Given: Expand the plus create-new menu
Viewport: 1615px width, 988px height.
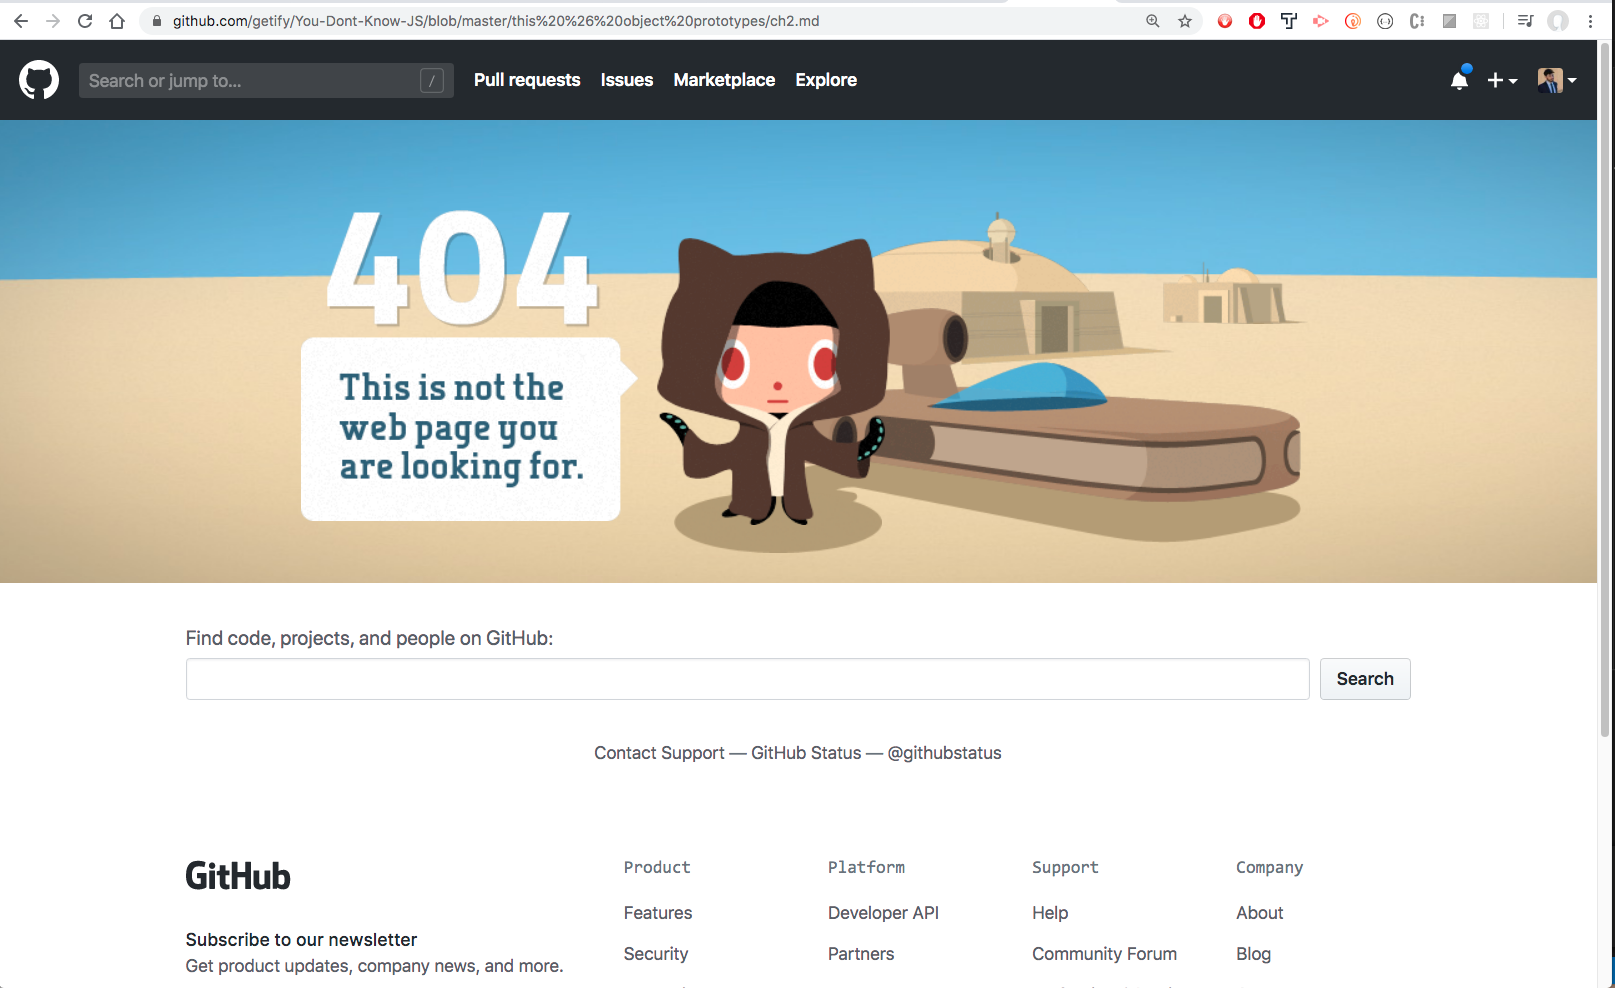Looking at the screenshot, I should [x=1502, y=80].
